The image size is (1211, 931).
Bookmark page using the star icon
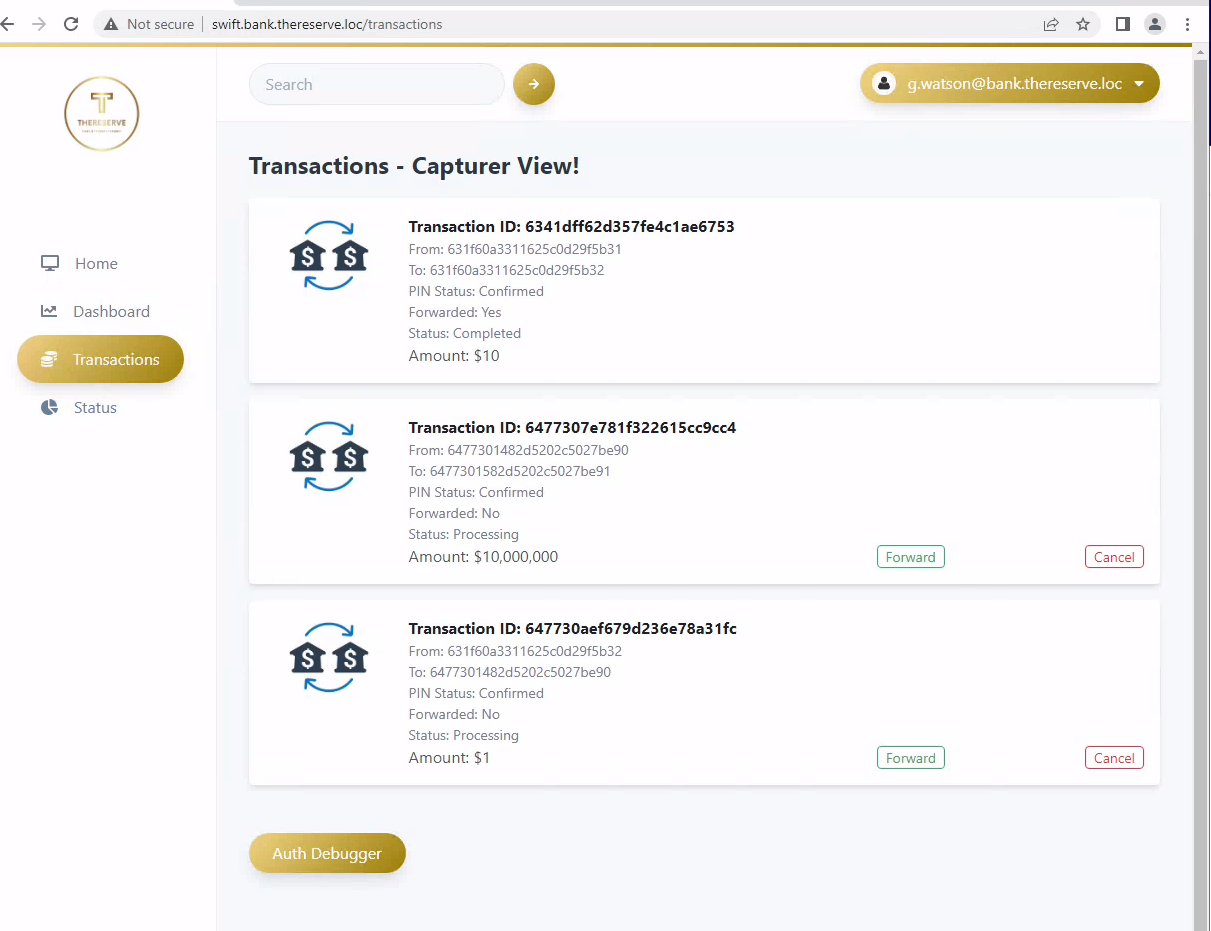coord(1083,24)
